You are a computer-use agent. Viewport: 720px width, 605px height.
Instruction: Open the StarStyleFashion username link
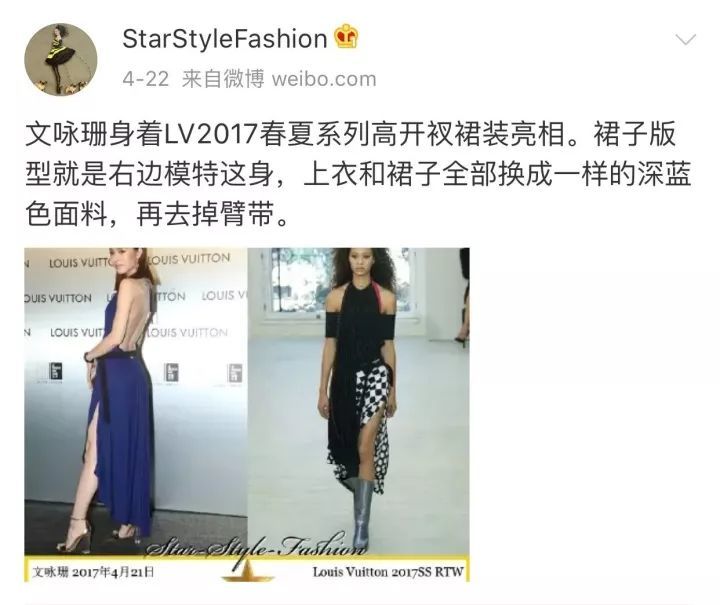click(x=225, y=39)
